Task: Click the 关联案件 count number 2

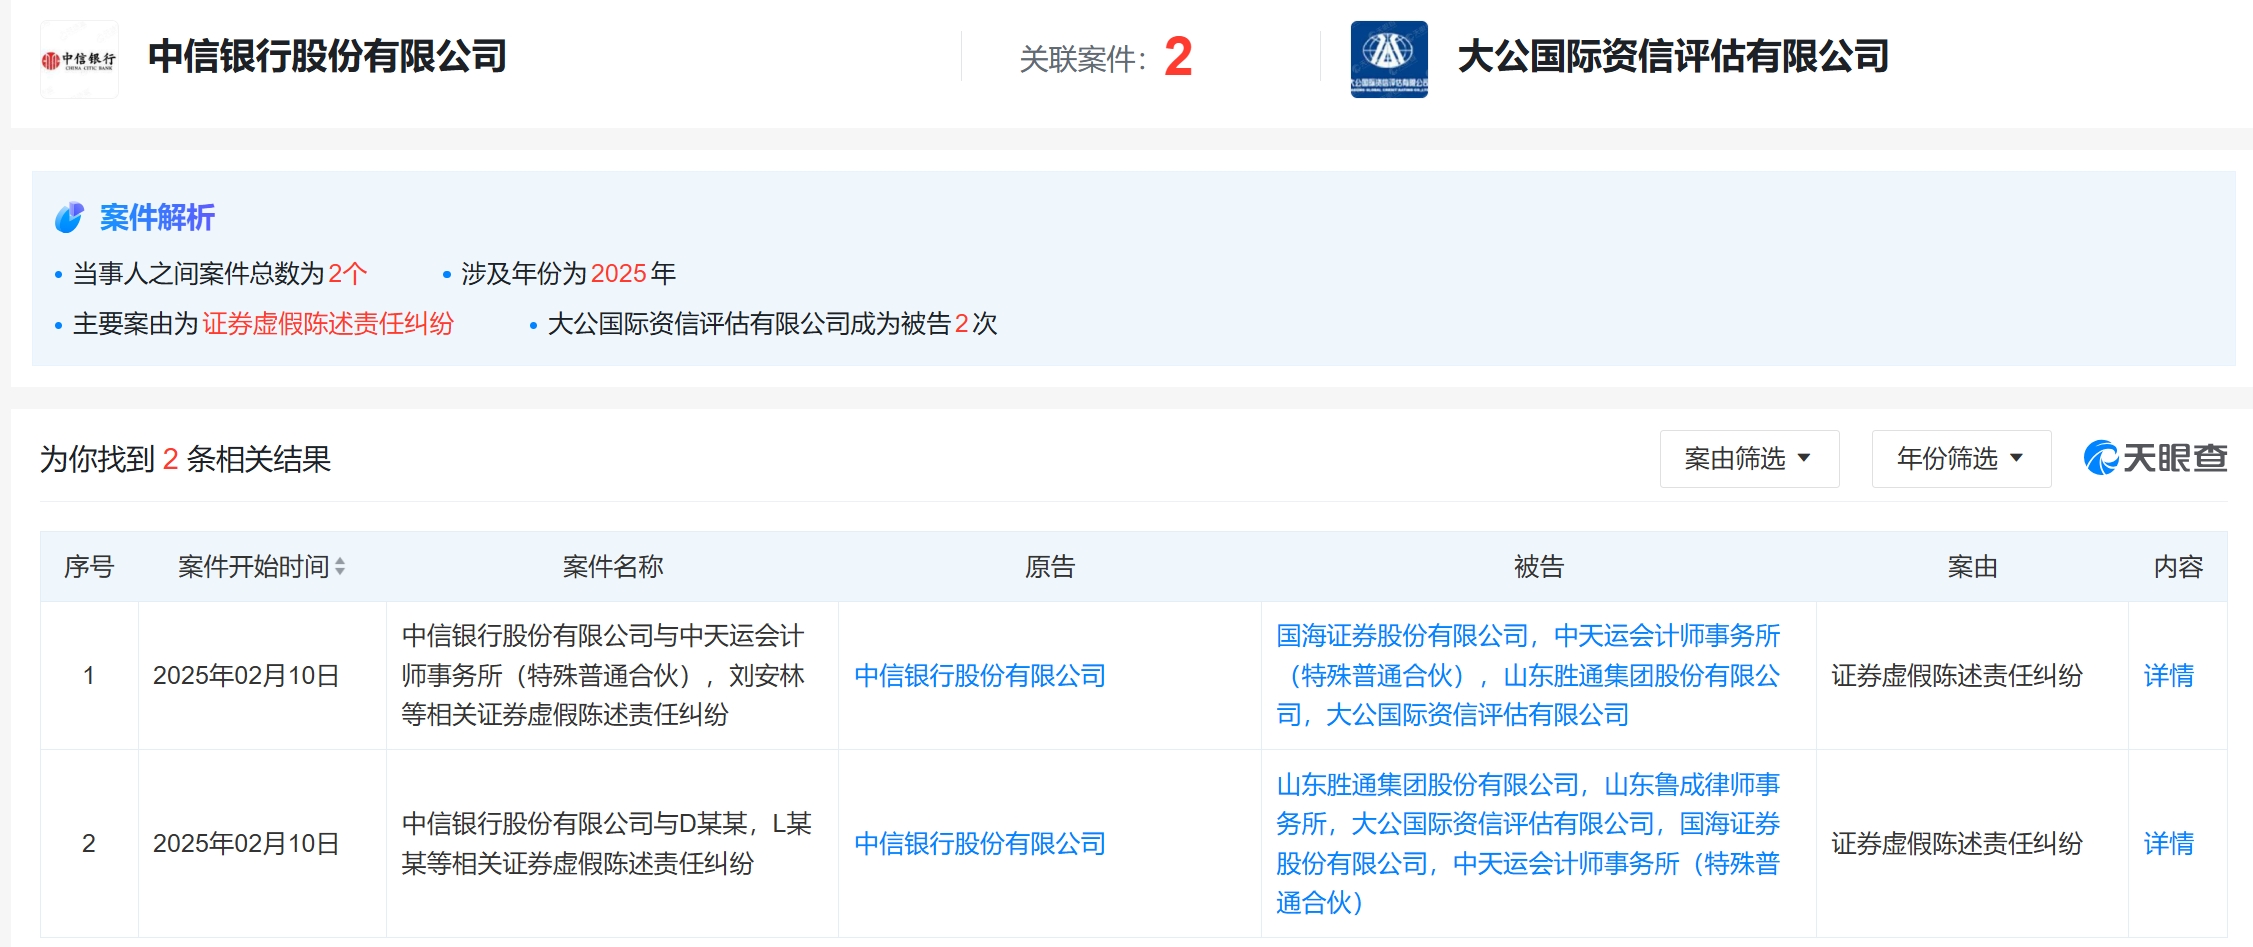Action: point(1178,57)
